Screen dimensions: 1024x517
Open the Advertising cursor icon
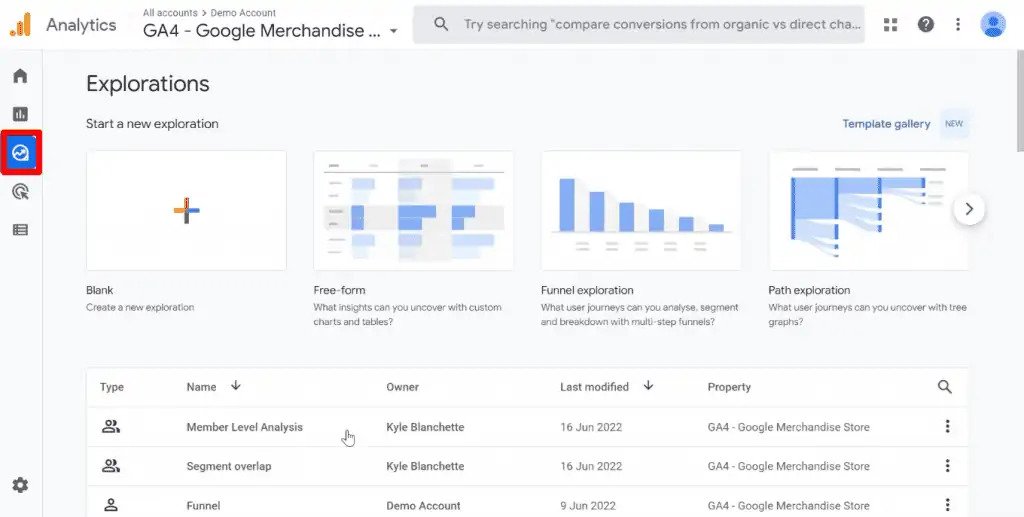[x=20, y=191]
